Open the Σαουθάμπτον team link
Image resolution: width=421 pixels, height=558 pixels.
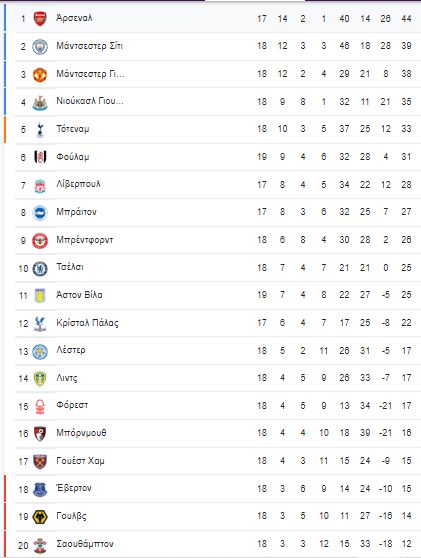(x=85, y=544)
